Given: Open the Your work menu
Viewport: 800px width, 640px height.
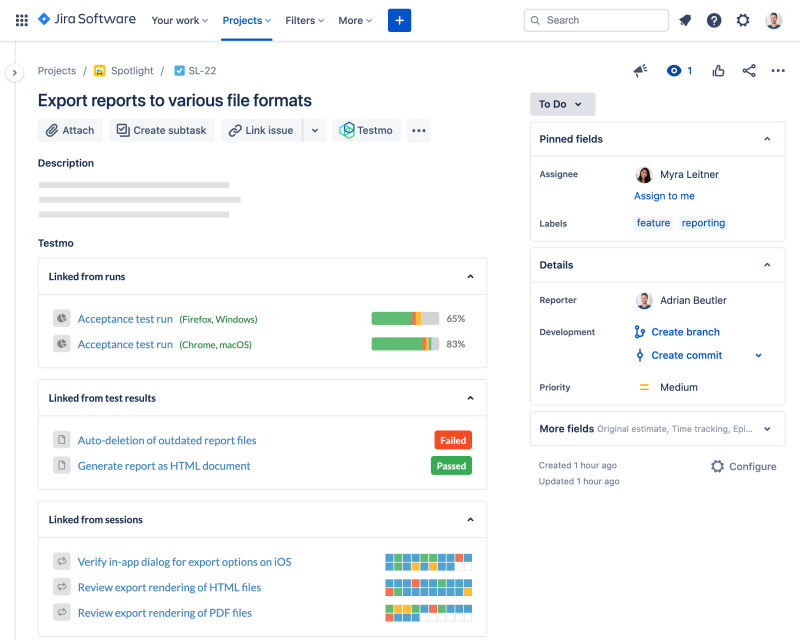Looking at the screenshot, I should 180,20.
